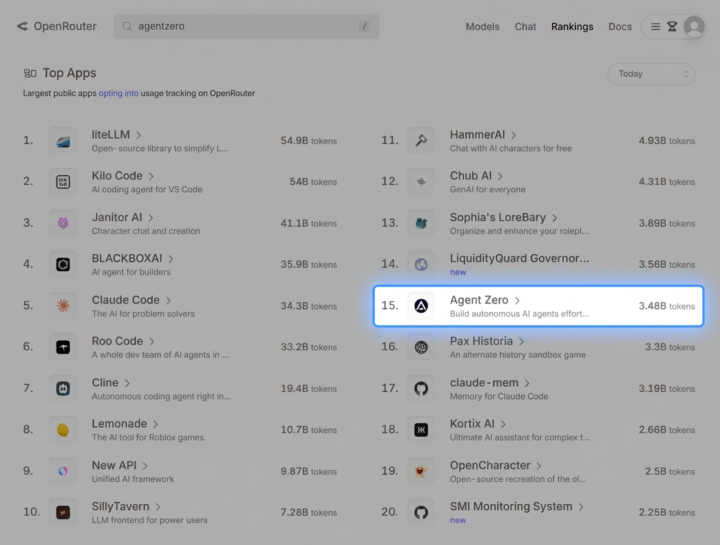Click the claude-mem GitHub icon
Image resolution: width=720 pixels, height=545 pixels.
421,388
